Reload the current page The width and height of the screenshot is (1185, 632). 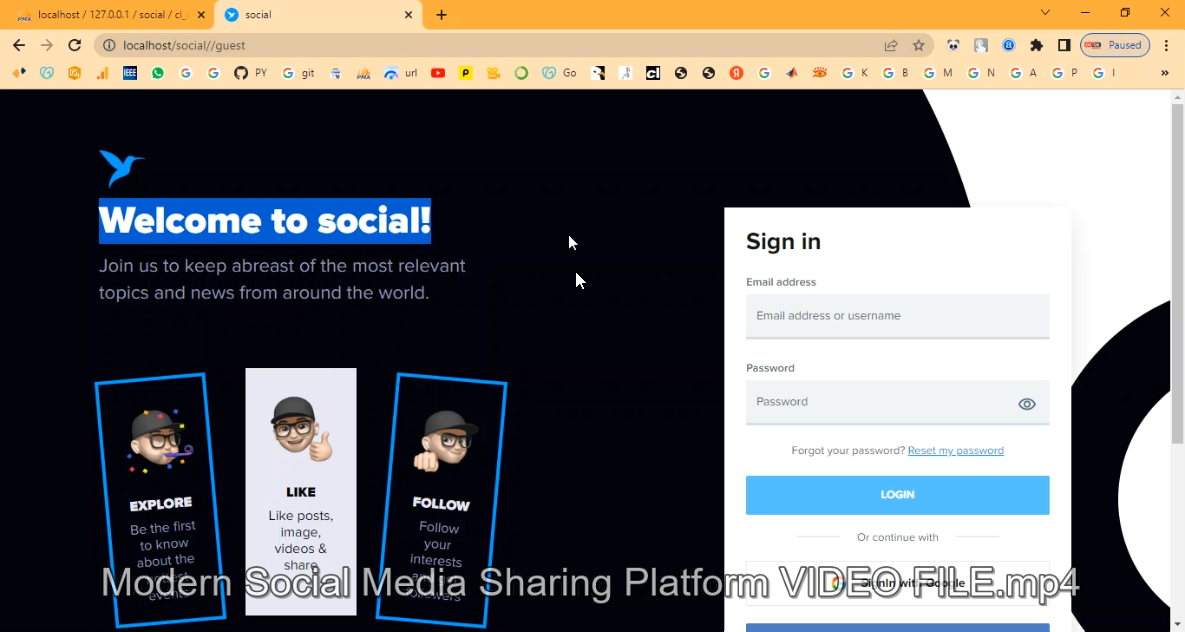(74, 45)
